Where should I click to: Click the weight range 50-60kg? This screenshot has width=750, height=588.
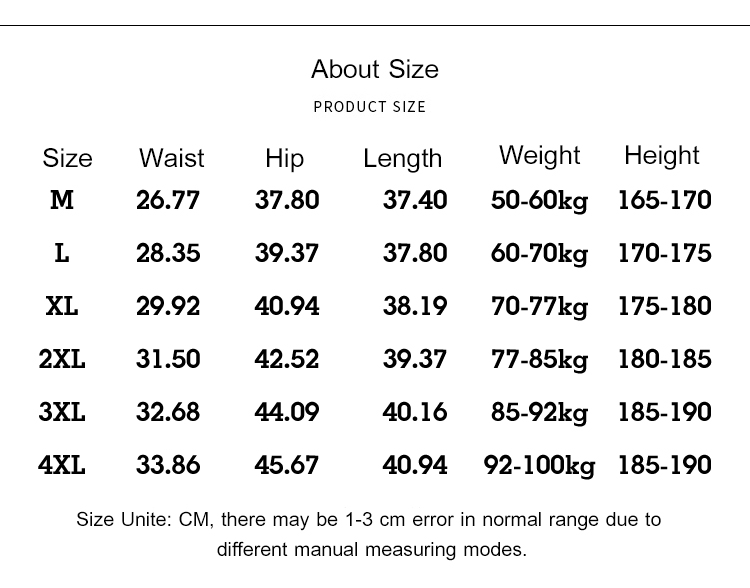pyautogui.click(x=539, y=200)
